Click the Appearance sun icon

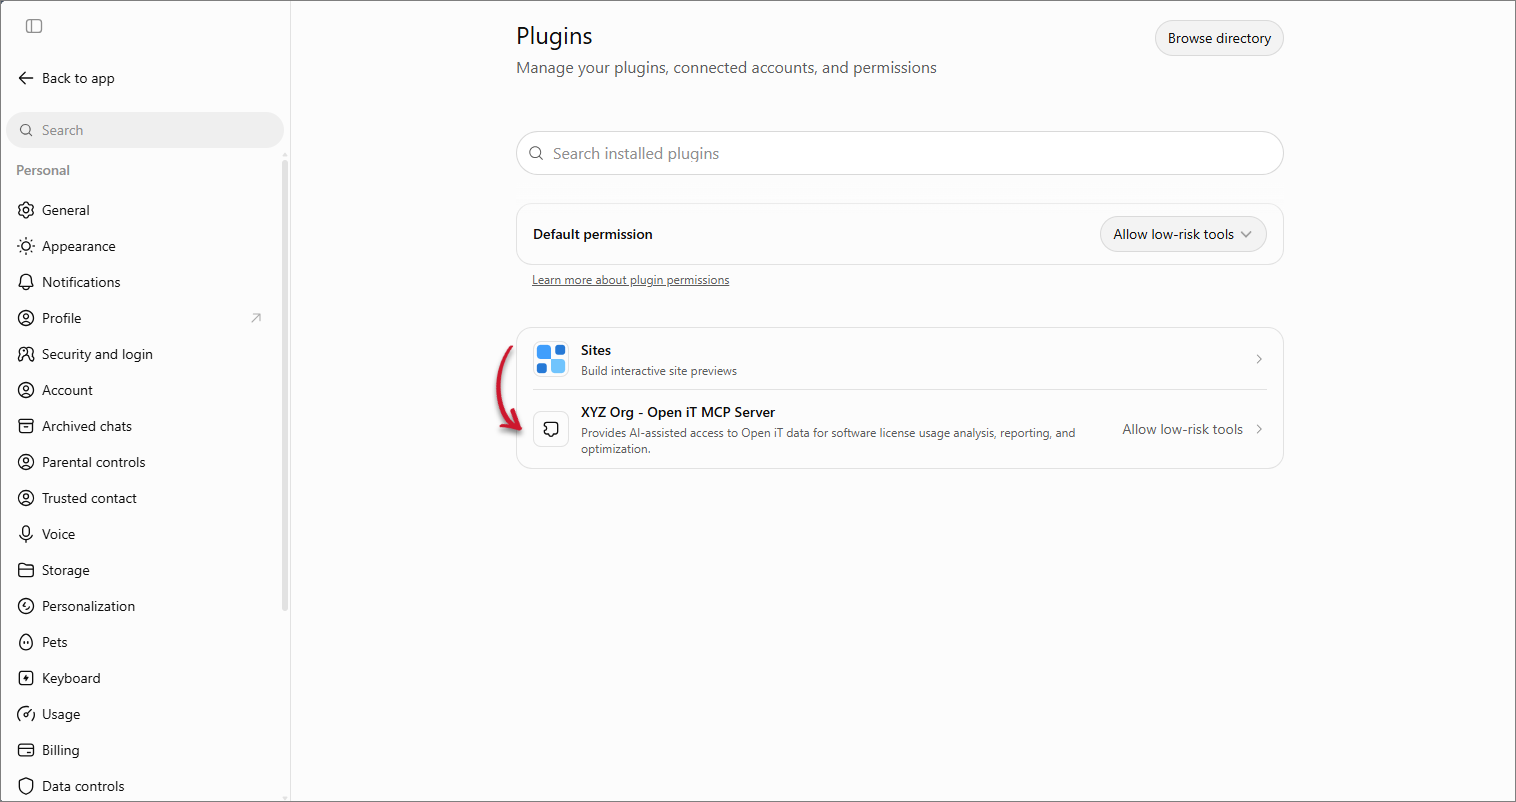pos(26,246)
